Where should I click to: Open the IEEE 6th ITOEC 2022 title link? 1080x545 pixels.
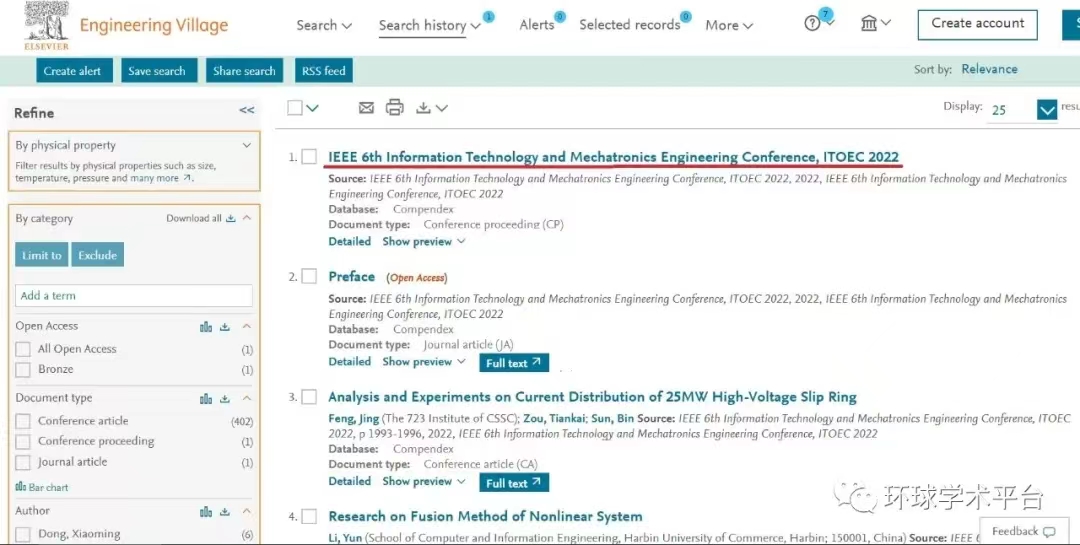[614, 157]
